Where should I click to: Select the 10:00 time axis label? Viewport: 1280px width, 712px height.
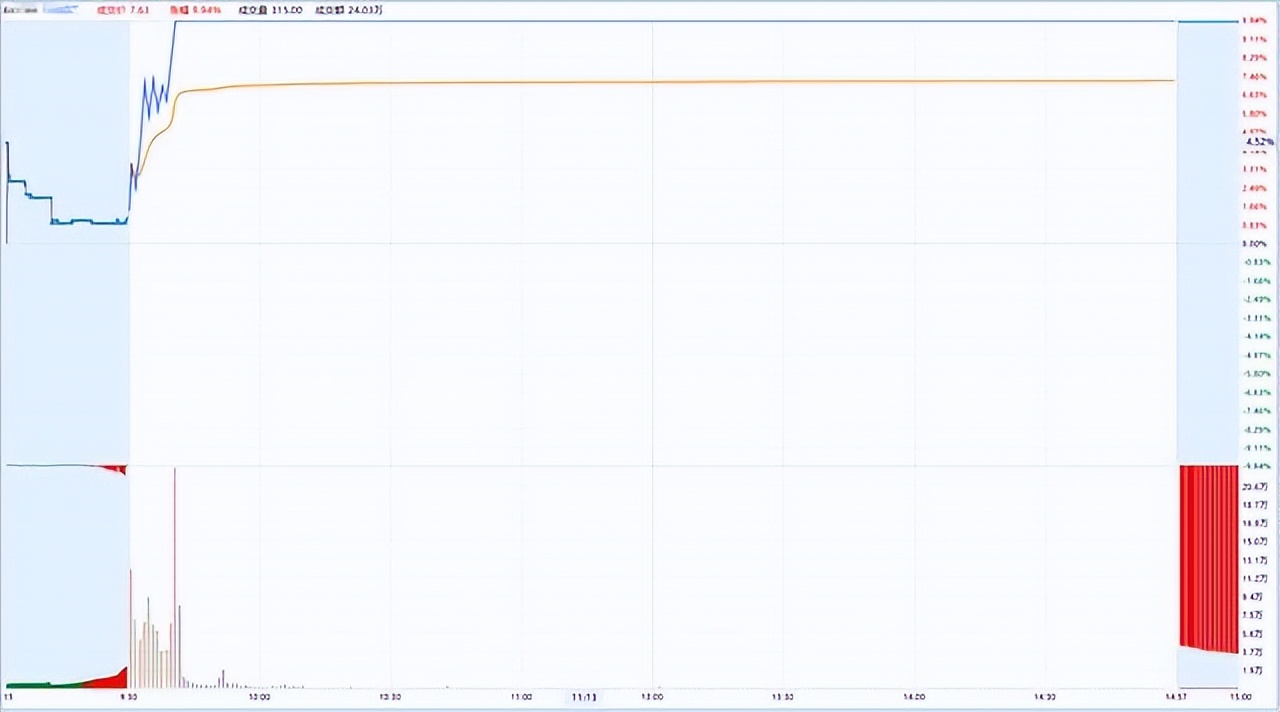tap(259, 696)
